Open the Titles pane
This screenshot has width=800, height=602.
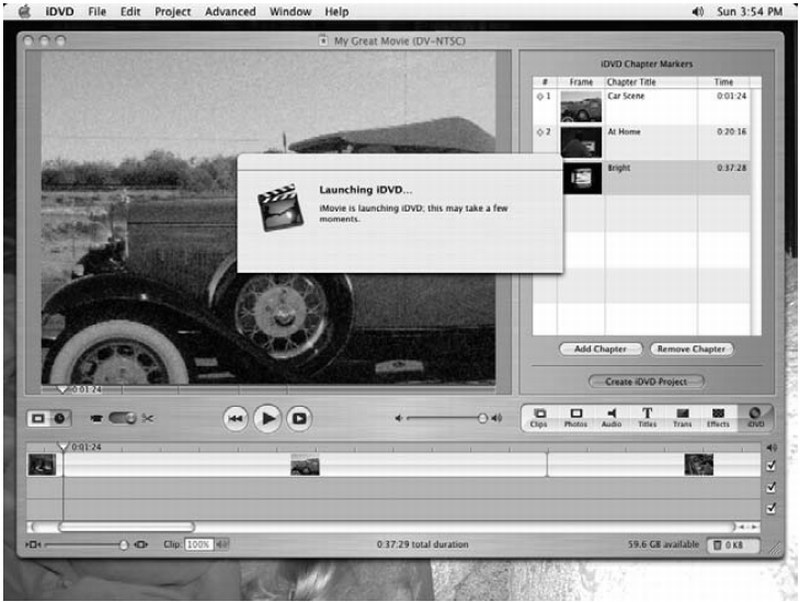pyautogui.click(x=647, y=417)
